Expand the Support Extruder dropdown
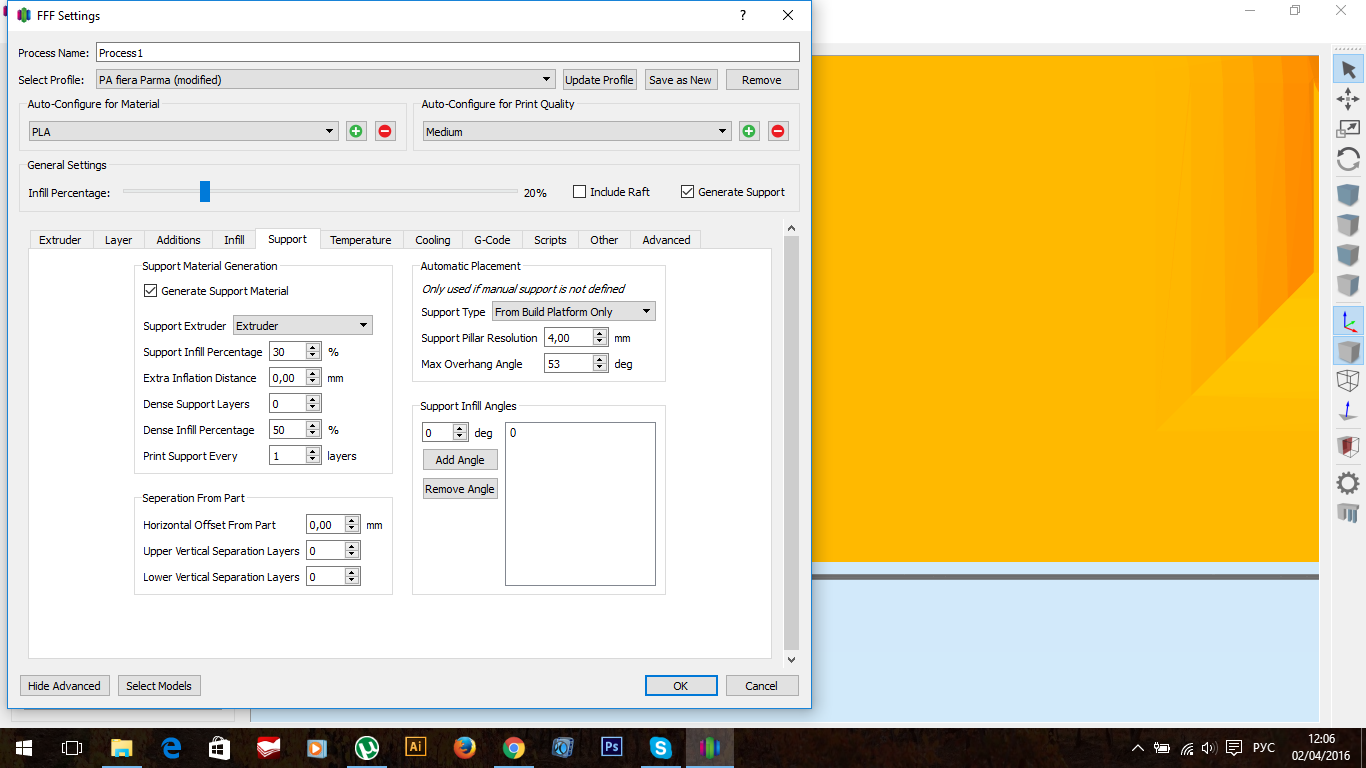 tap(302, 326)
